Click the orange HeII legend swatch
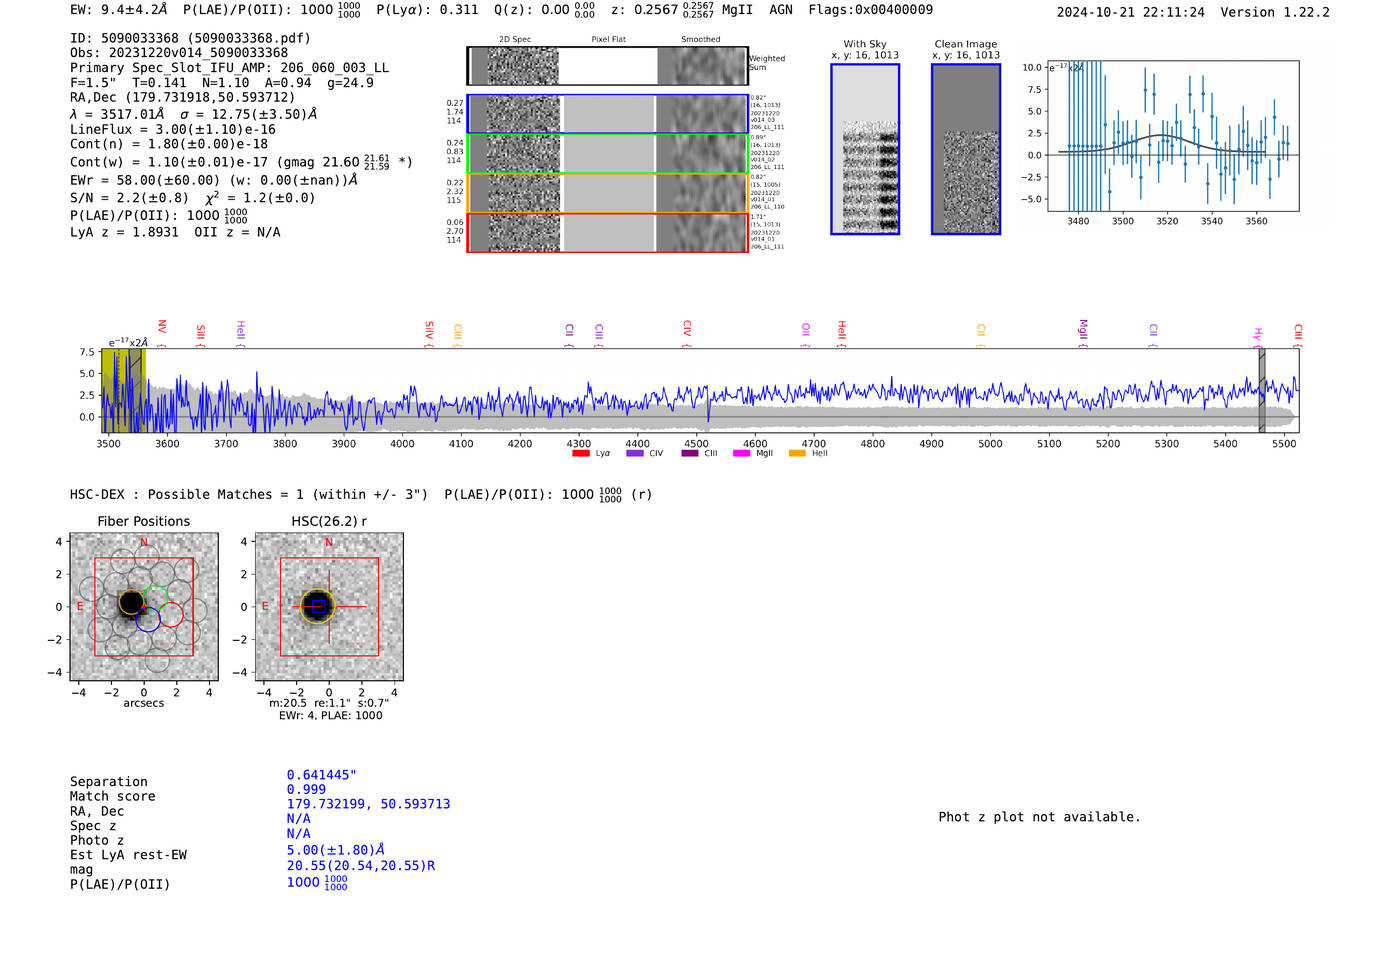 tap(797, 453)
